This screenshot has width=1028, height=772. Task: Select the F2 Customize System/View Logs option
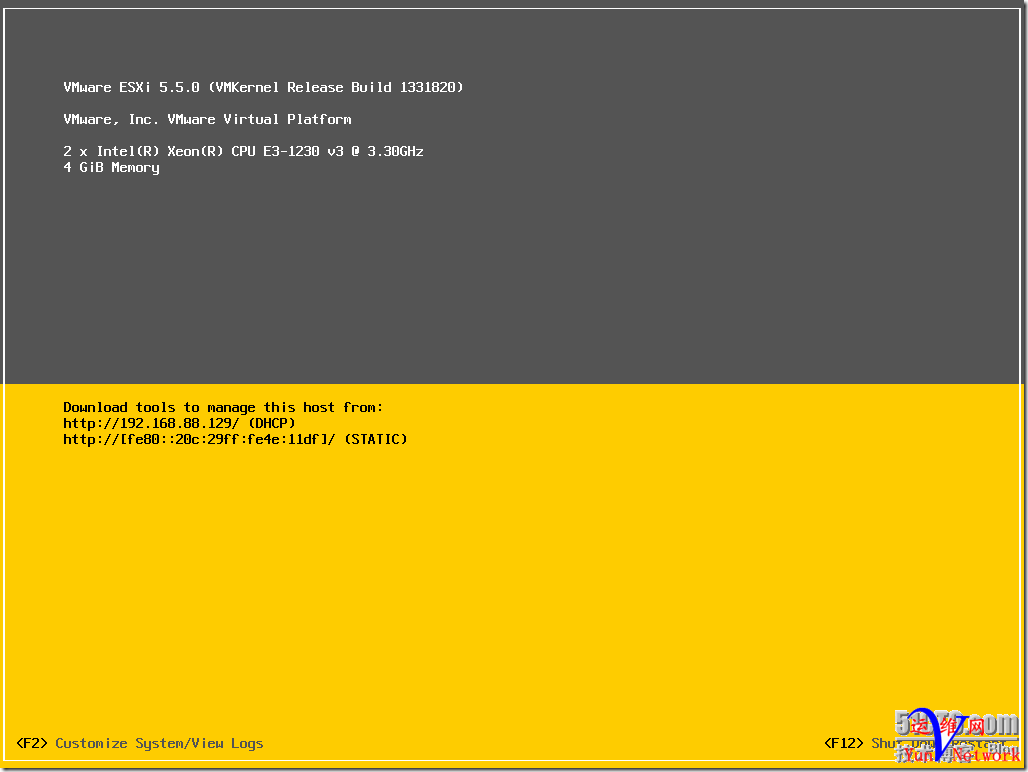pos(140,743)
